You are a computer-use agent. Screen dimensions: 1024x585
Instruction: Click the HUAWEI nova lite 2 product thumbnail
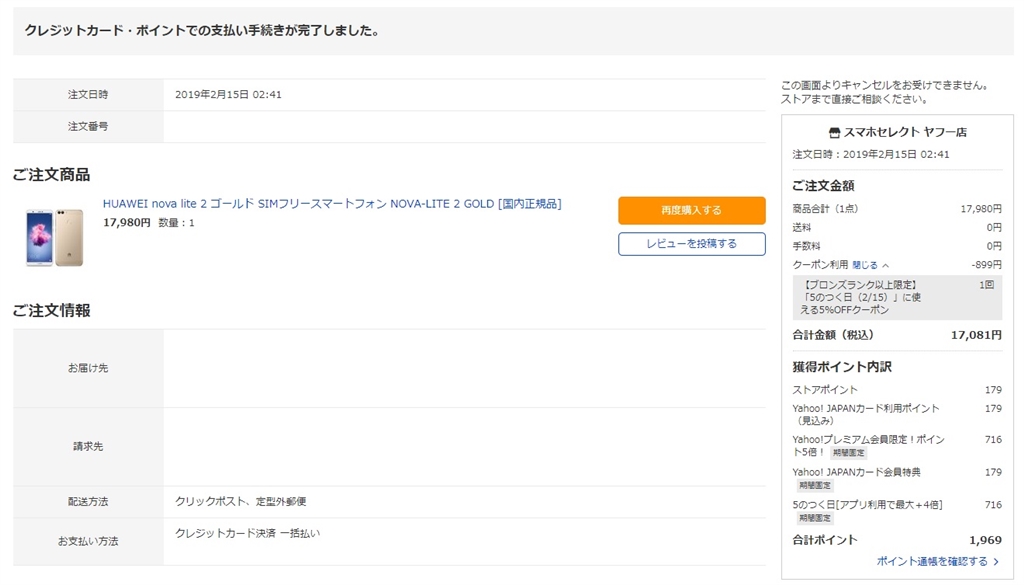54,238
